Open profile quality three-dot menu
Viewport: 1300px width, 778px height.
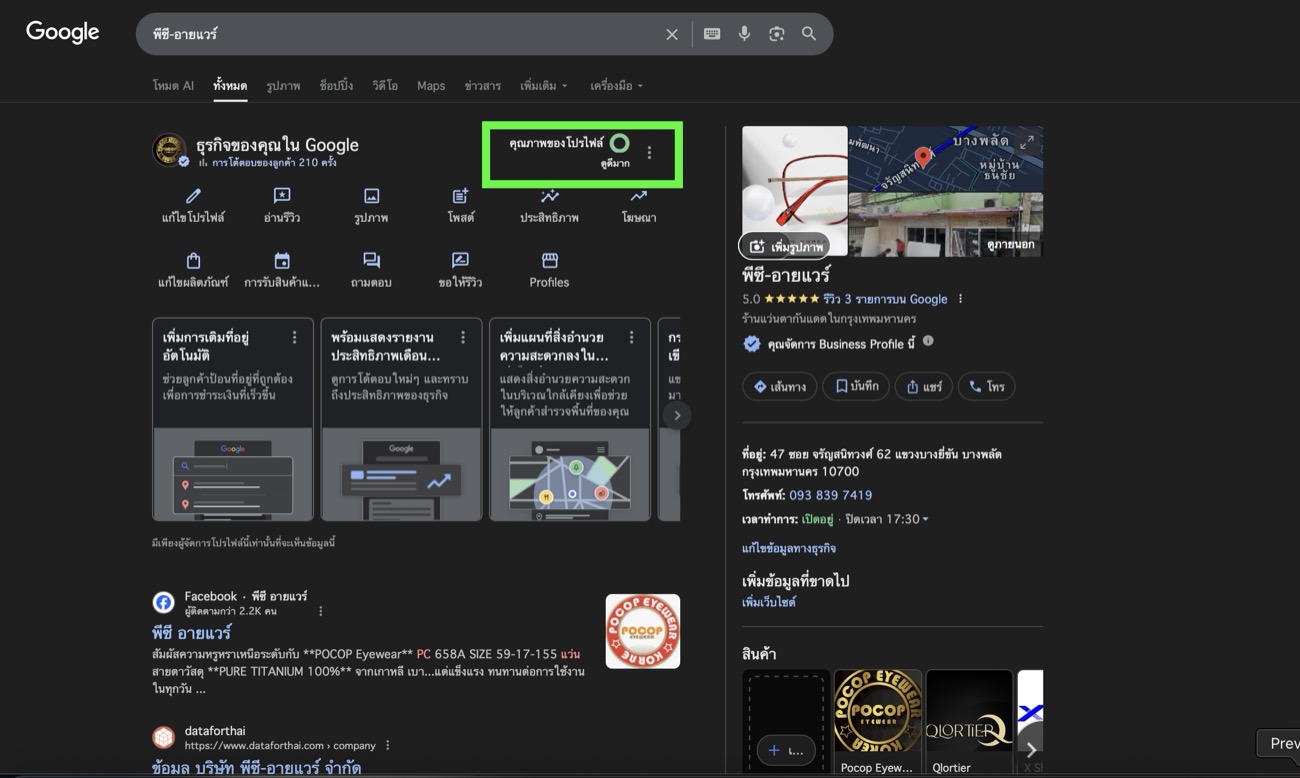tap(649, 153)
